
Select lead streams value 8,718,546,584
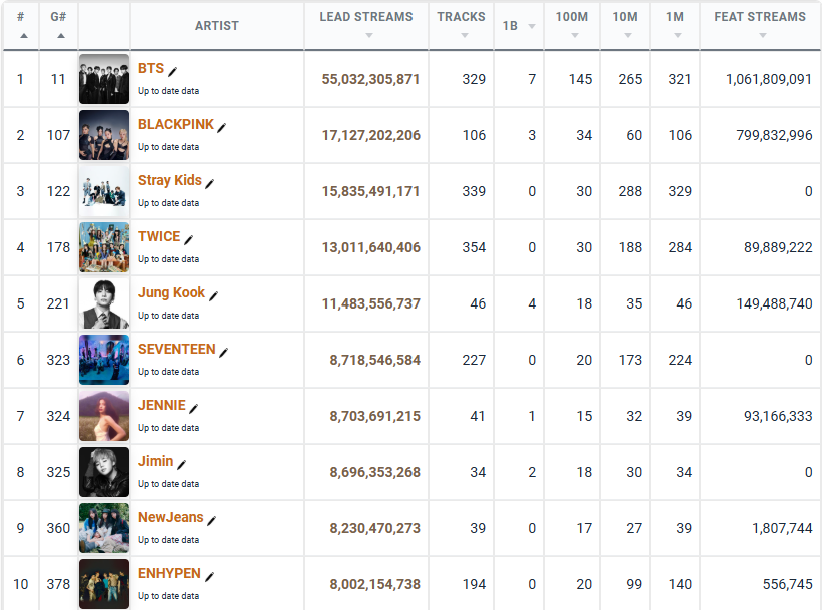click(375, 361)
